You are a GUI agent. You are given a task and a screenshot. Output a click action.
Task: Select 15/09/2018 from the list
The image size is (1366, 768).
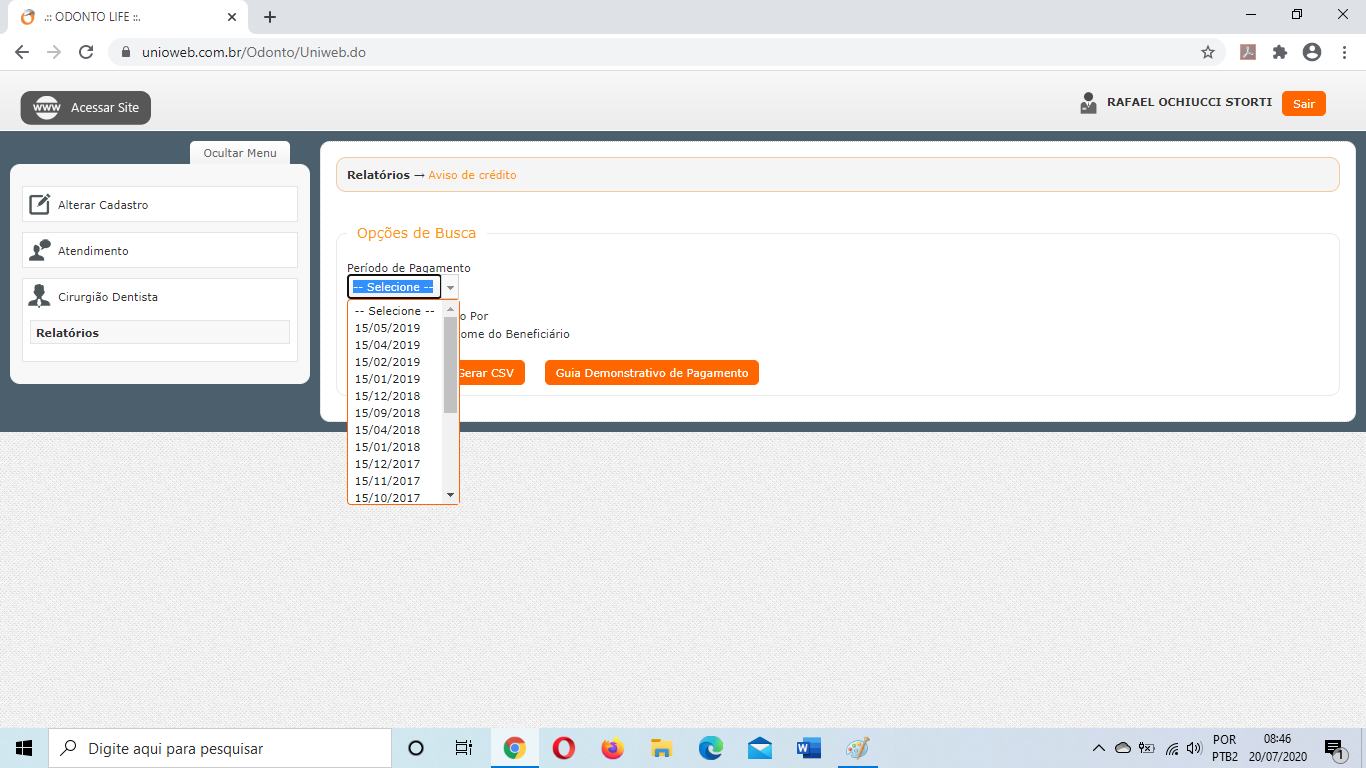(x=395, y=413)
